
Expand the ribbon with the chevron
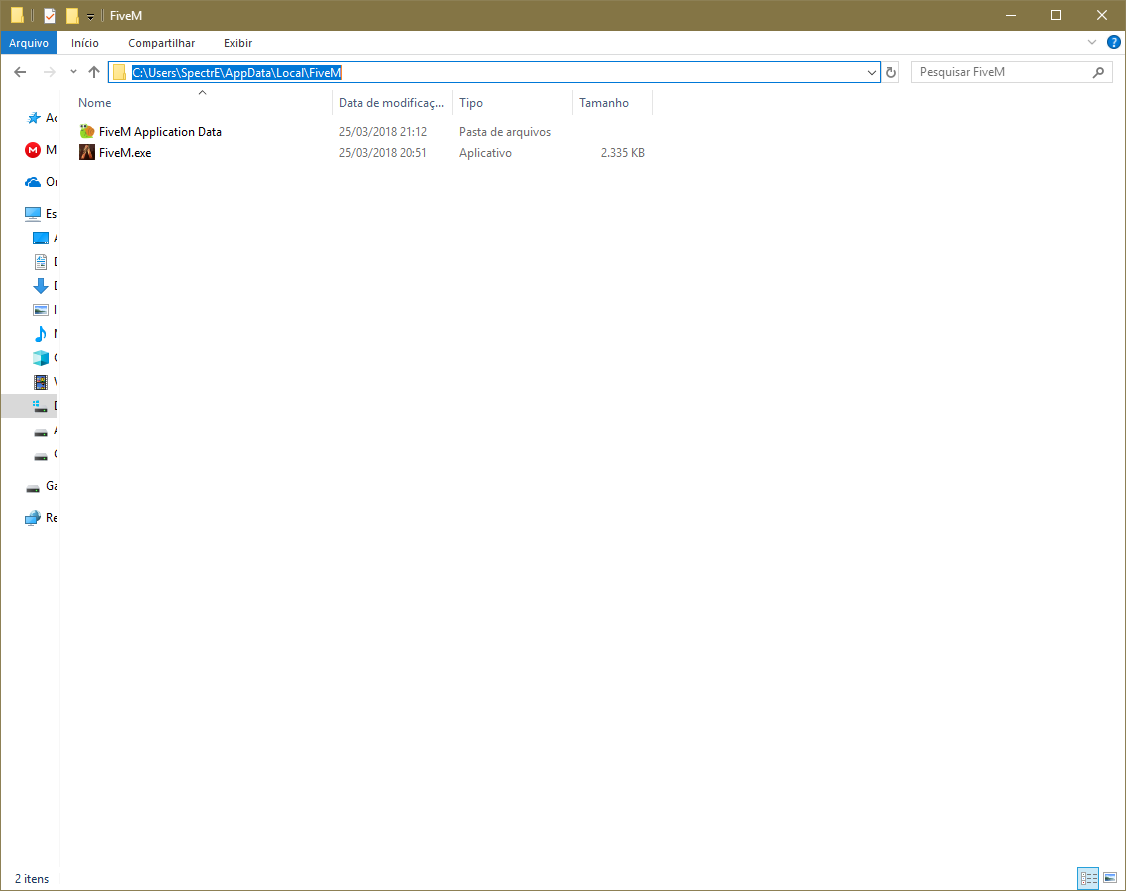pyautogui.click(x=1092, y=42)
